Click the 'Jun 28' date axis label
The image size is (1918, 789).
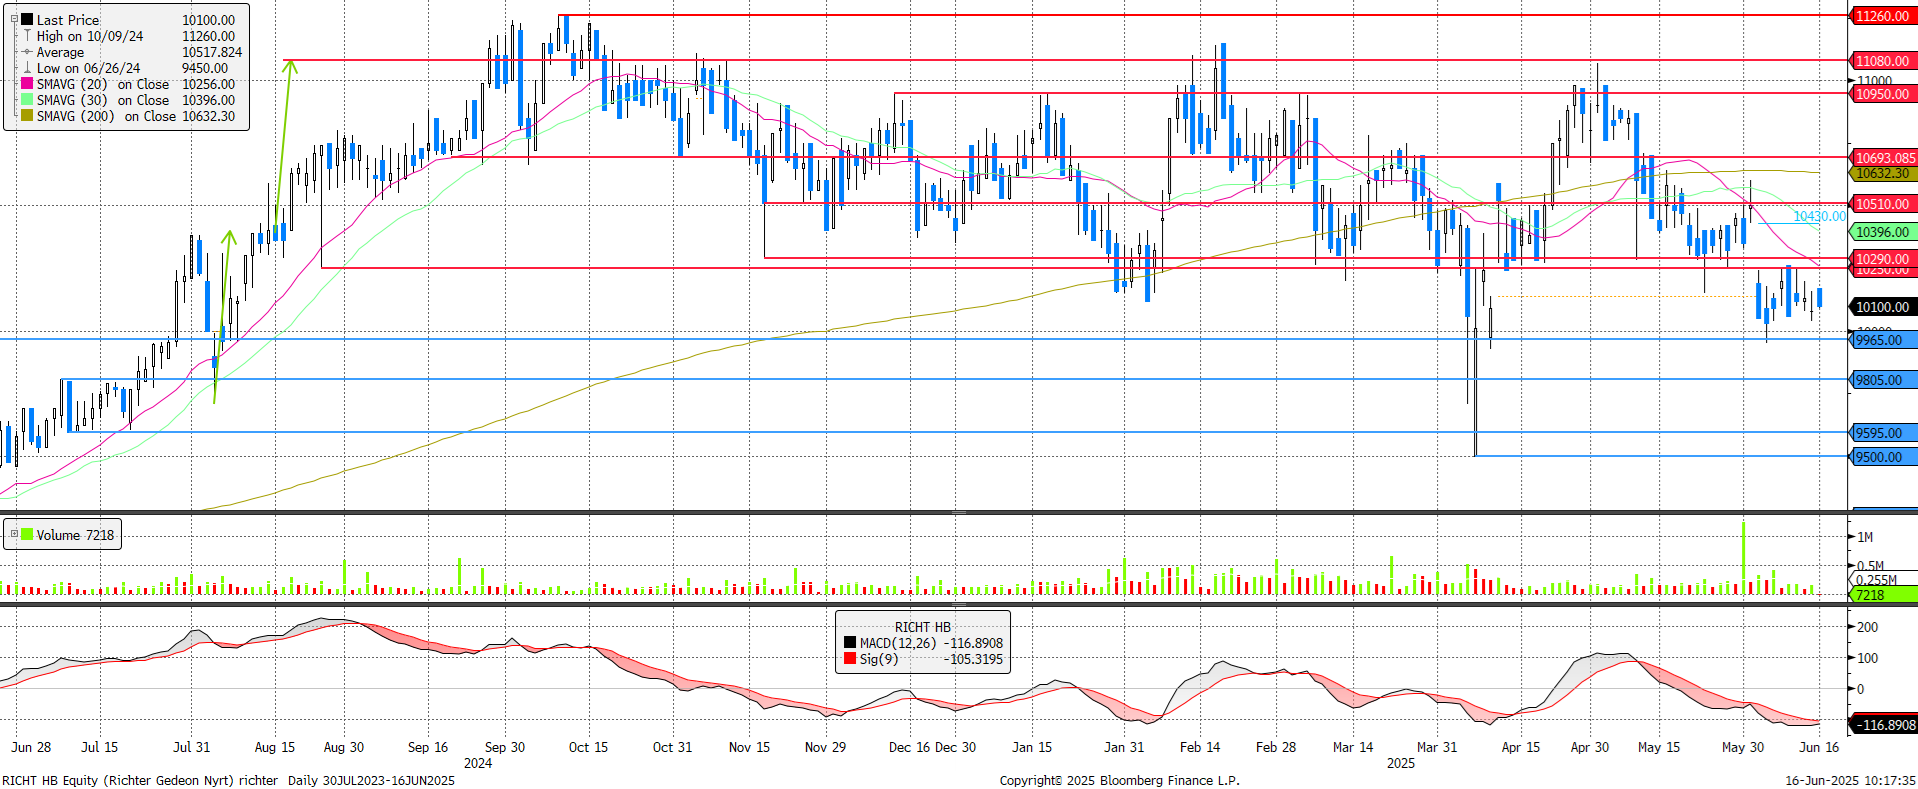pos(31,747)
